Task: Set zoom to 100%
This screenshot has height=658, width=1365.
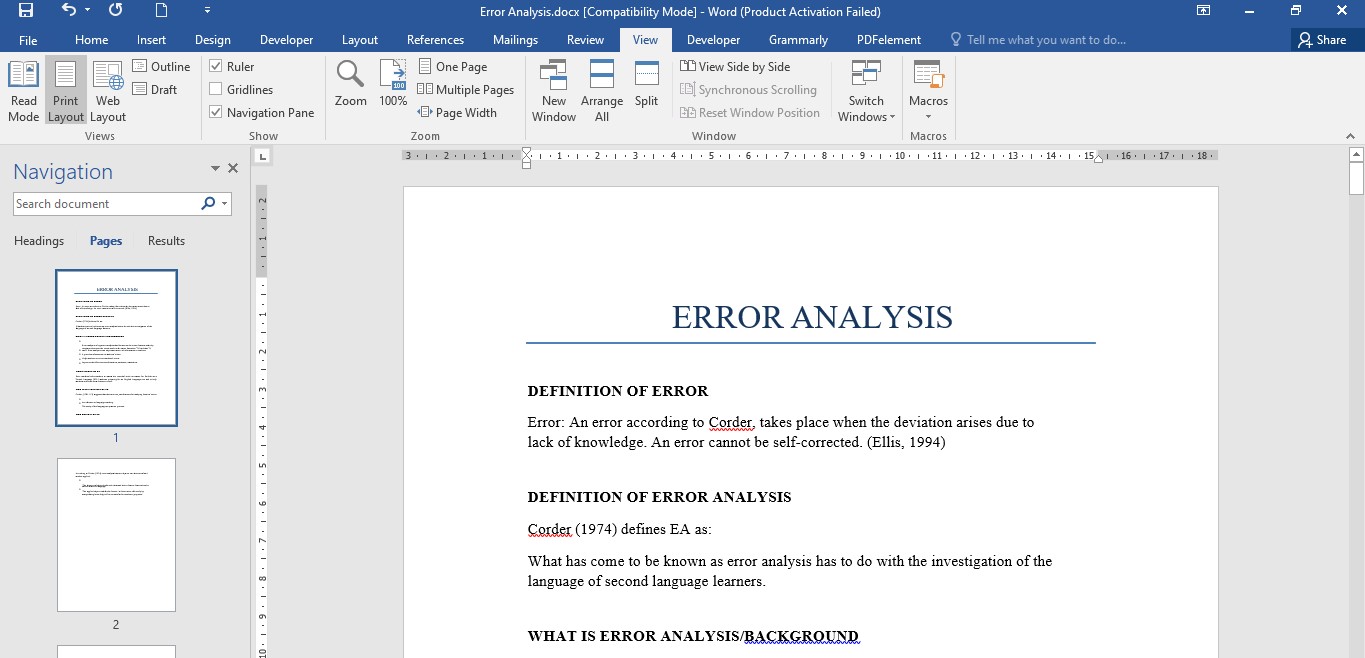Action: point(393,84)
